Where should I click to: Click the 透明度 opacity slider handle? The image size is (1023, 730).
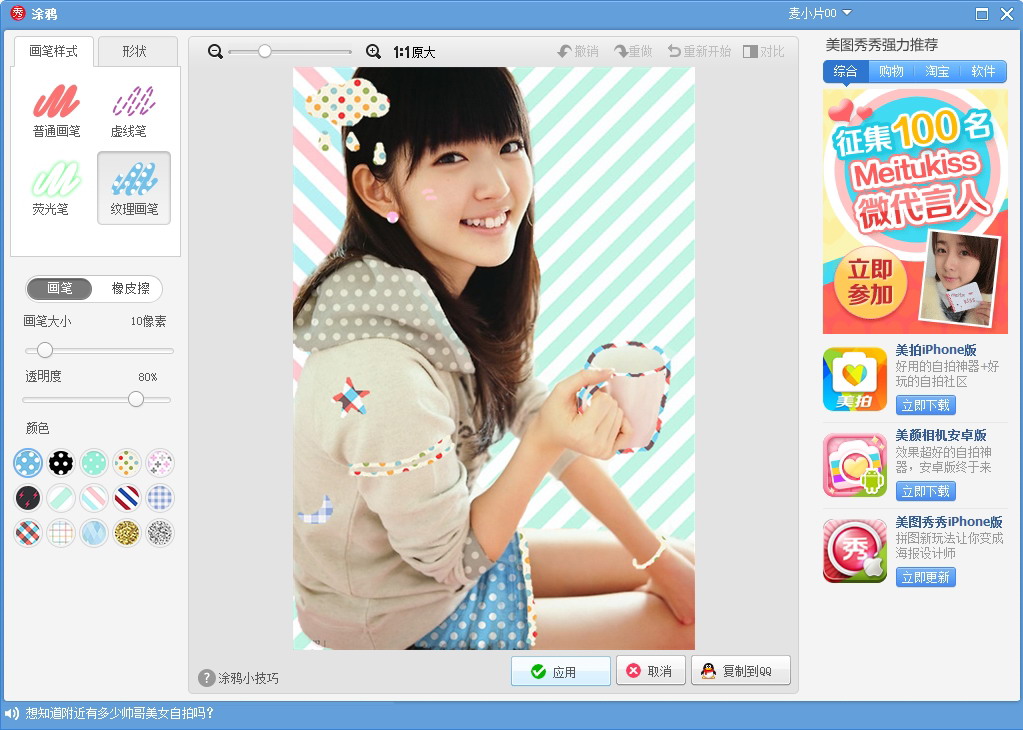[x=136, y=399]
